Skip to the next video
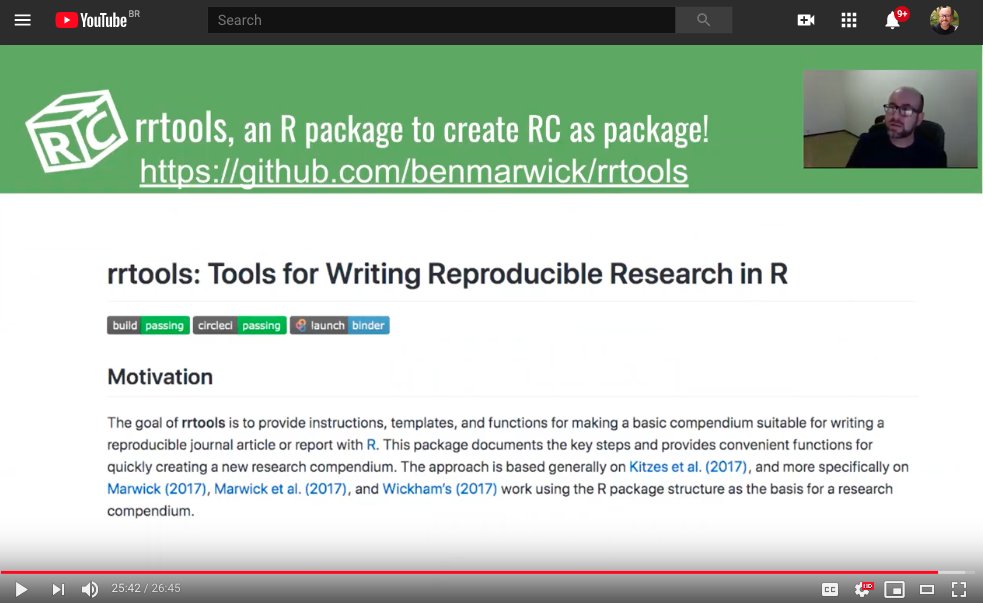 (58, 589)
